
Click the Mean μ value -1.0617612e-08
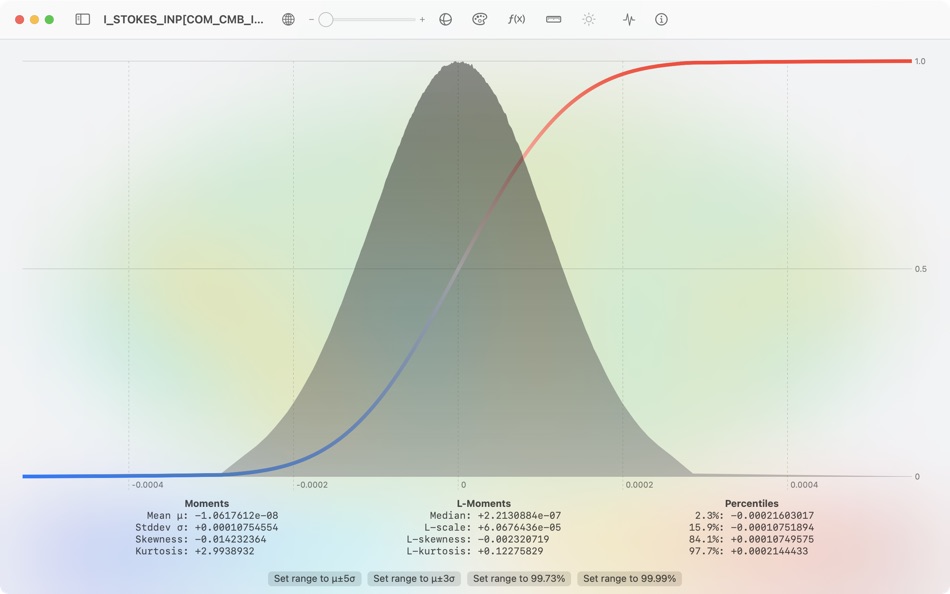coord(236,515)
